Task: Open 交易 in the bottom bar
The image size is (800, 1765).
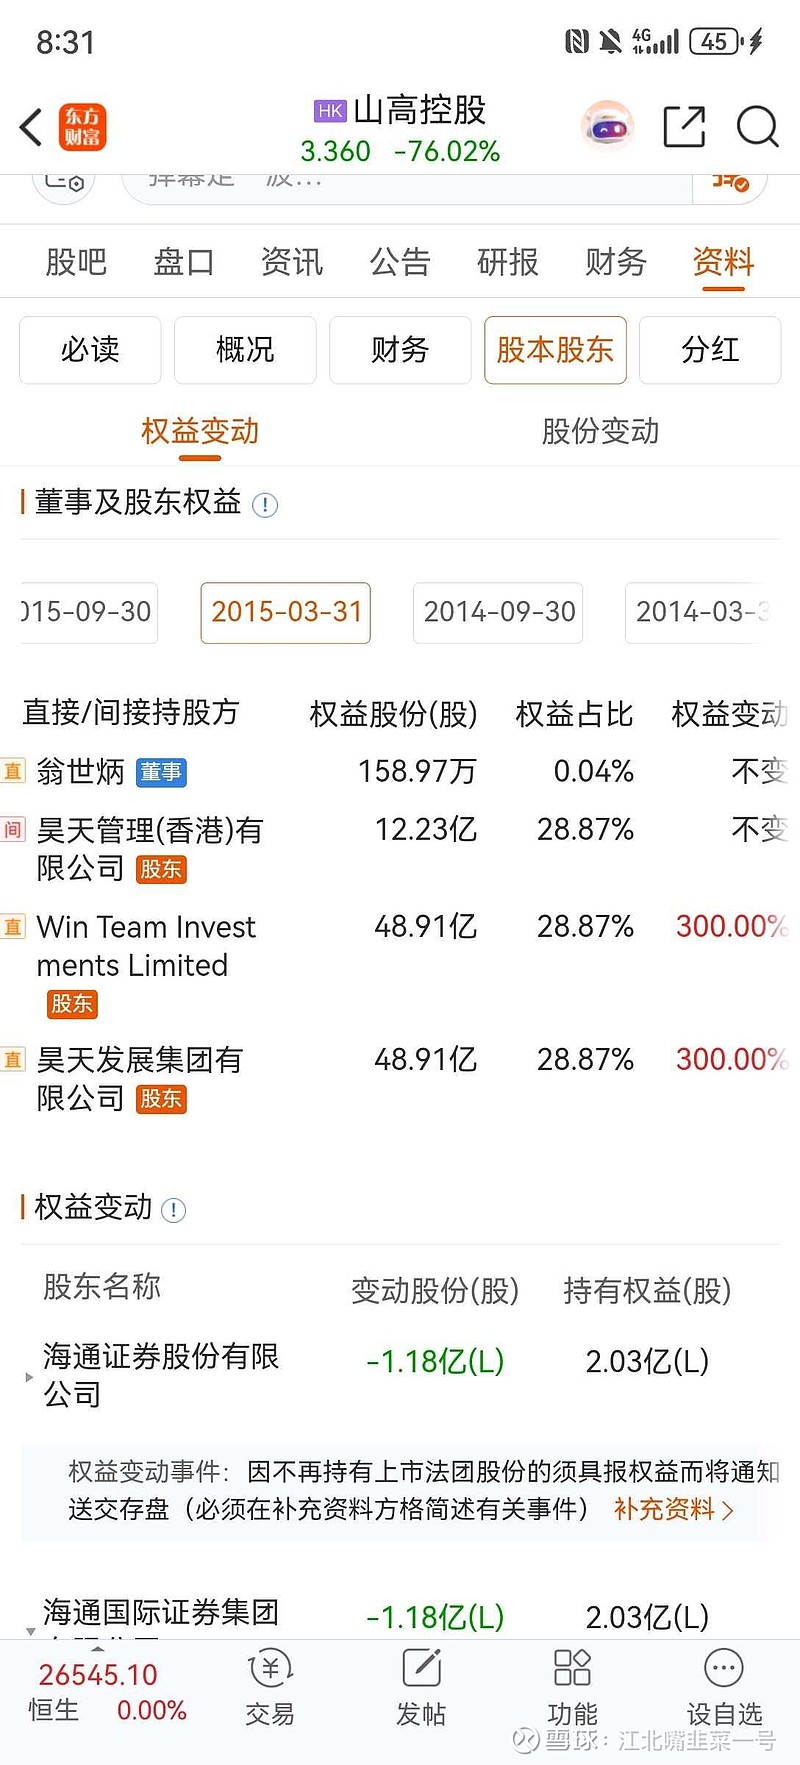Action: [x=270, y=1690]
